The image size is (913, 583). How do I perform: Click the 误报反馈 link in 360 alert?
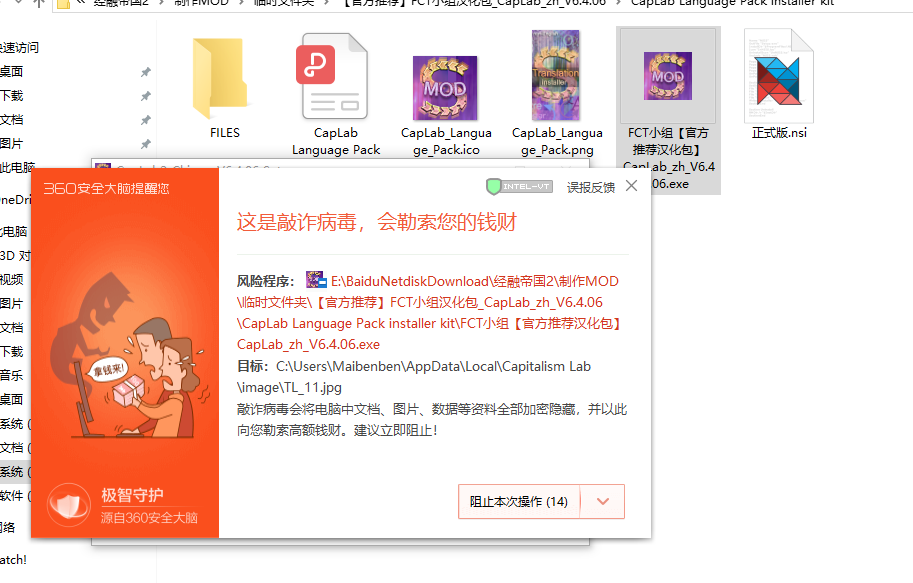[590, 188]
